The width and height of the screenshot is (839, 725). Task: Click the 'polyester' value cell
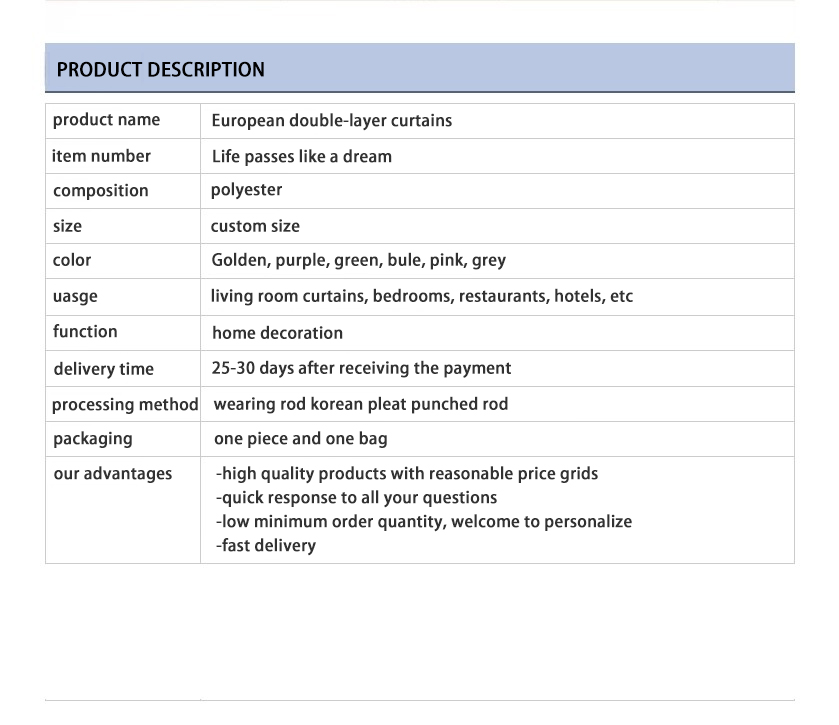247,190
